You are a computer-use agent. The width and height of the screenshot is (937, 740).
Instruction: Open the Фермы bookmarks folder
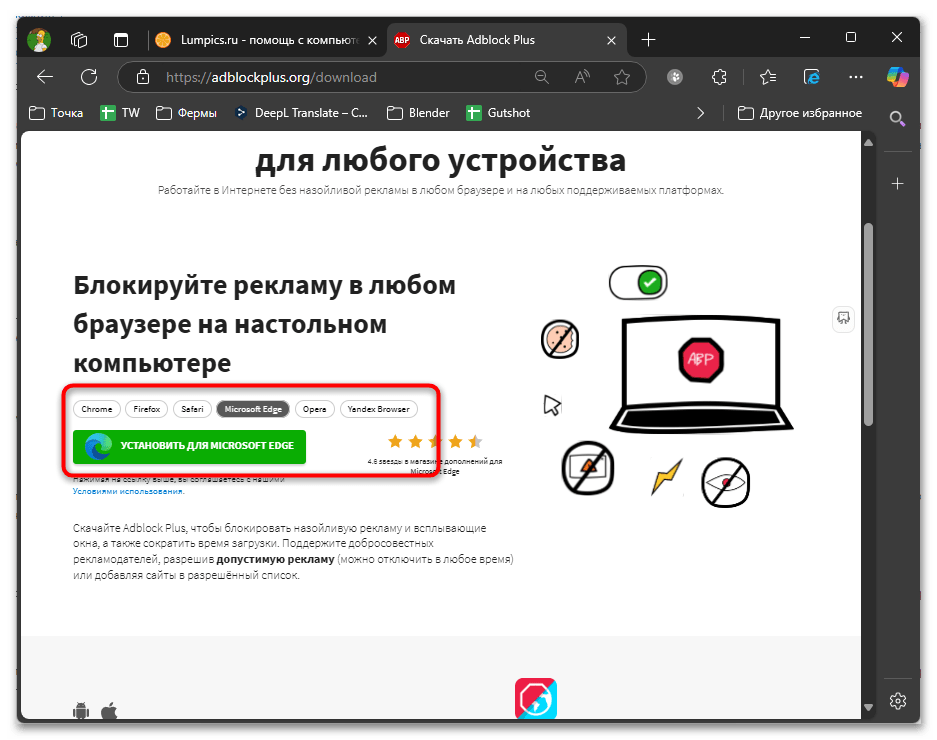186,113
